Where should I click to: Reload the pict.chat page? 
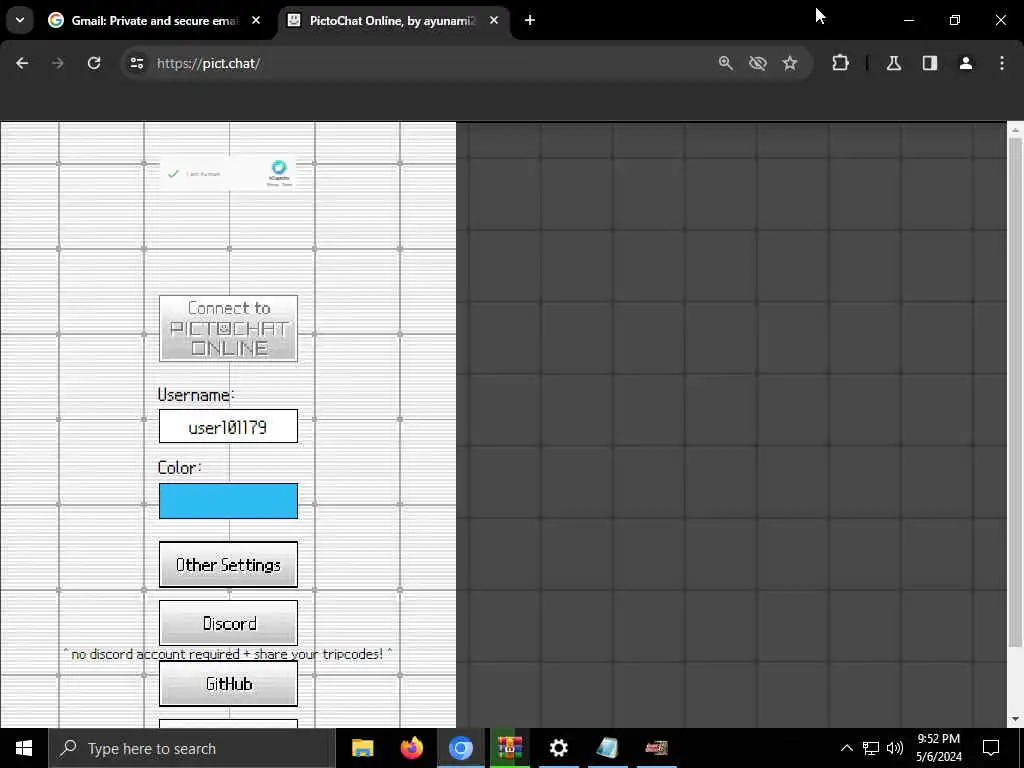click(94, 63)
